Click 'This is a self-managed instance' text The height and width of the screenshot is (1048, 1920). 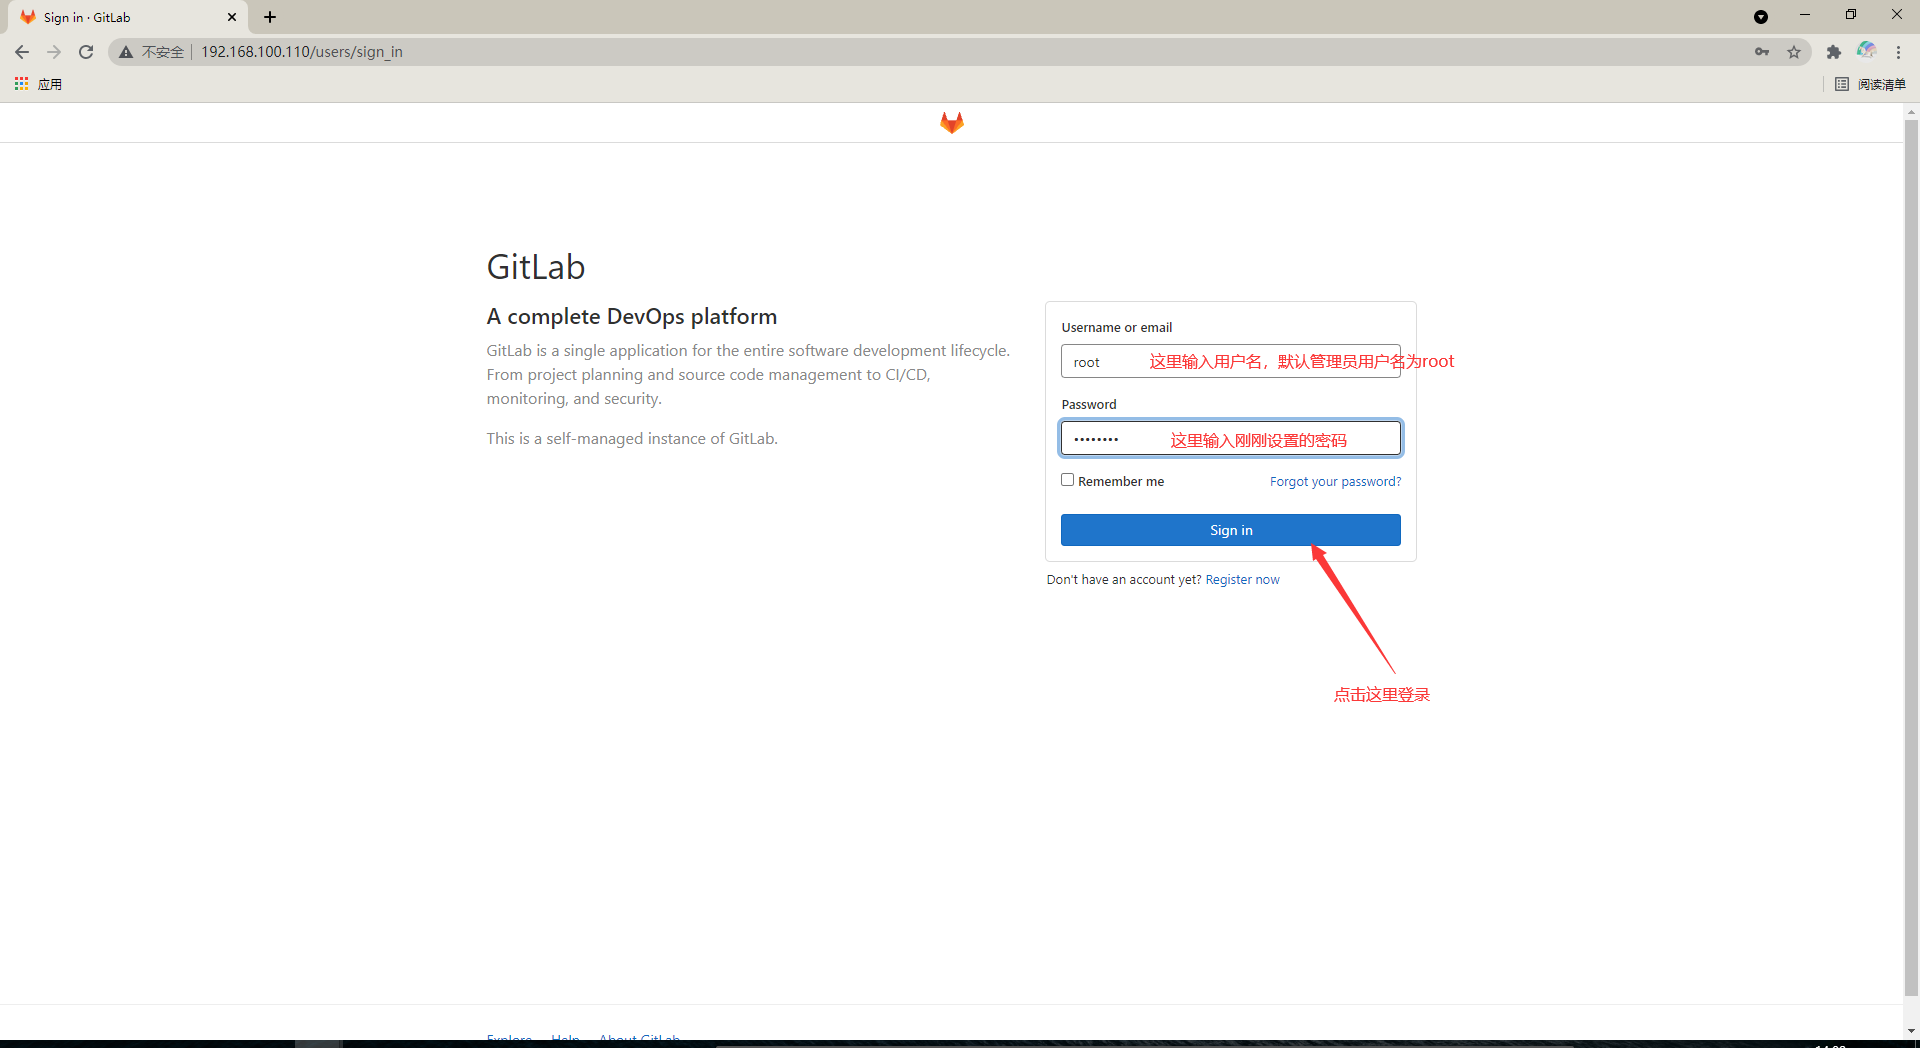[632, 438]
